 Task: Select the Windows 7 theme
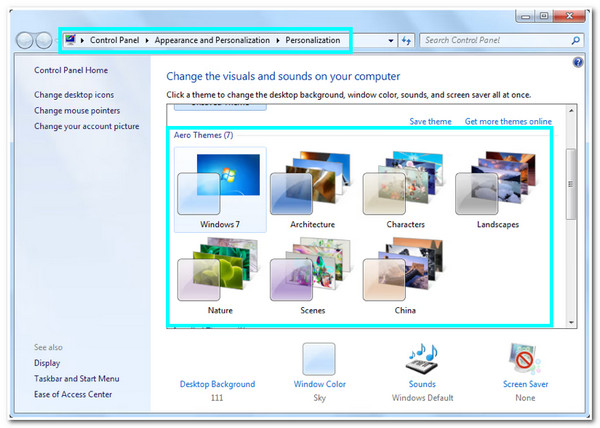tap(220, 190)
